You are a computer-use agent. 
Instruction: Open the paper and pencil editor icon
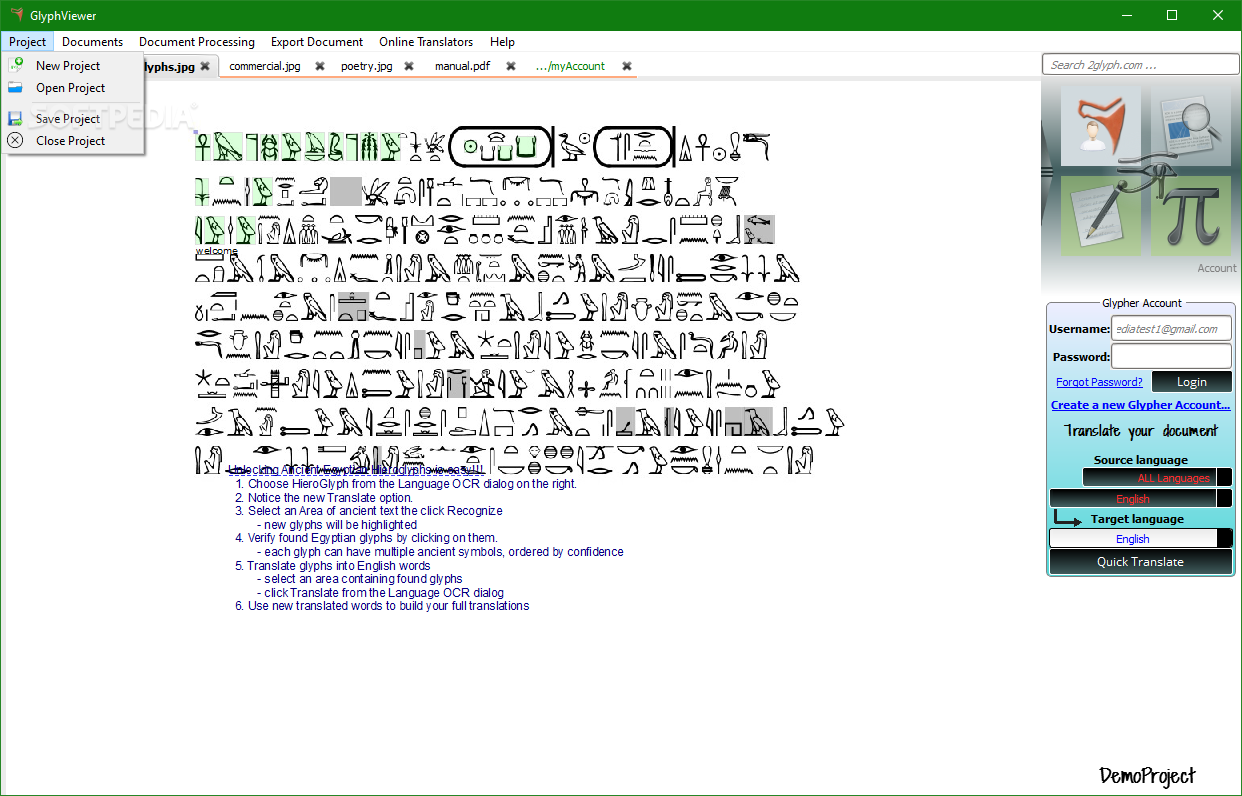(x=1100, y=215)
